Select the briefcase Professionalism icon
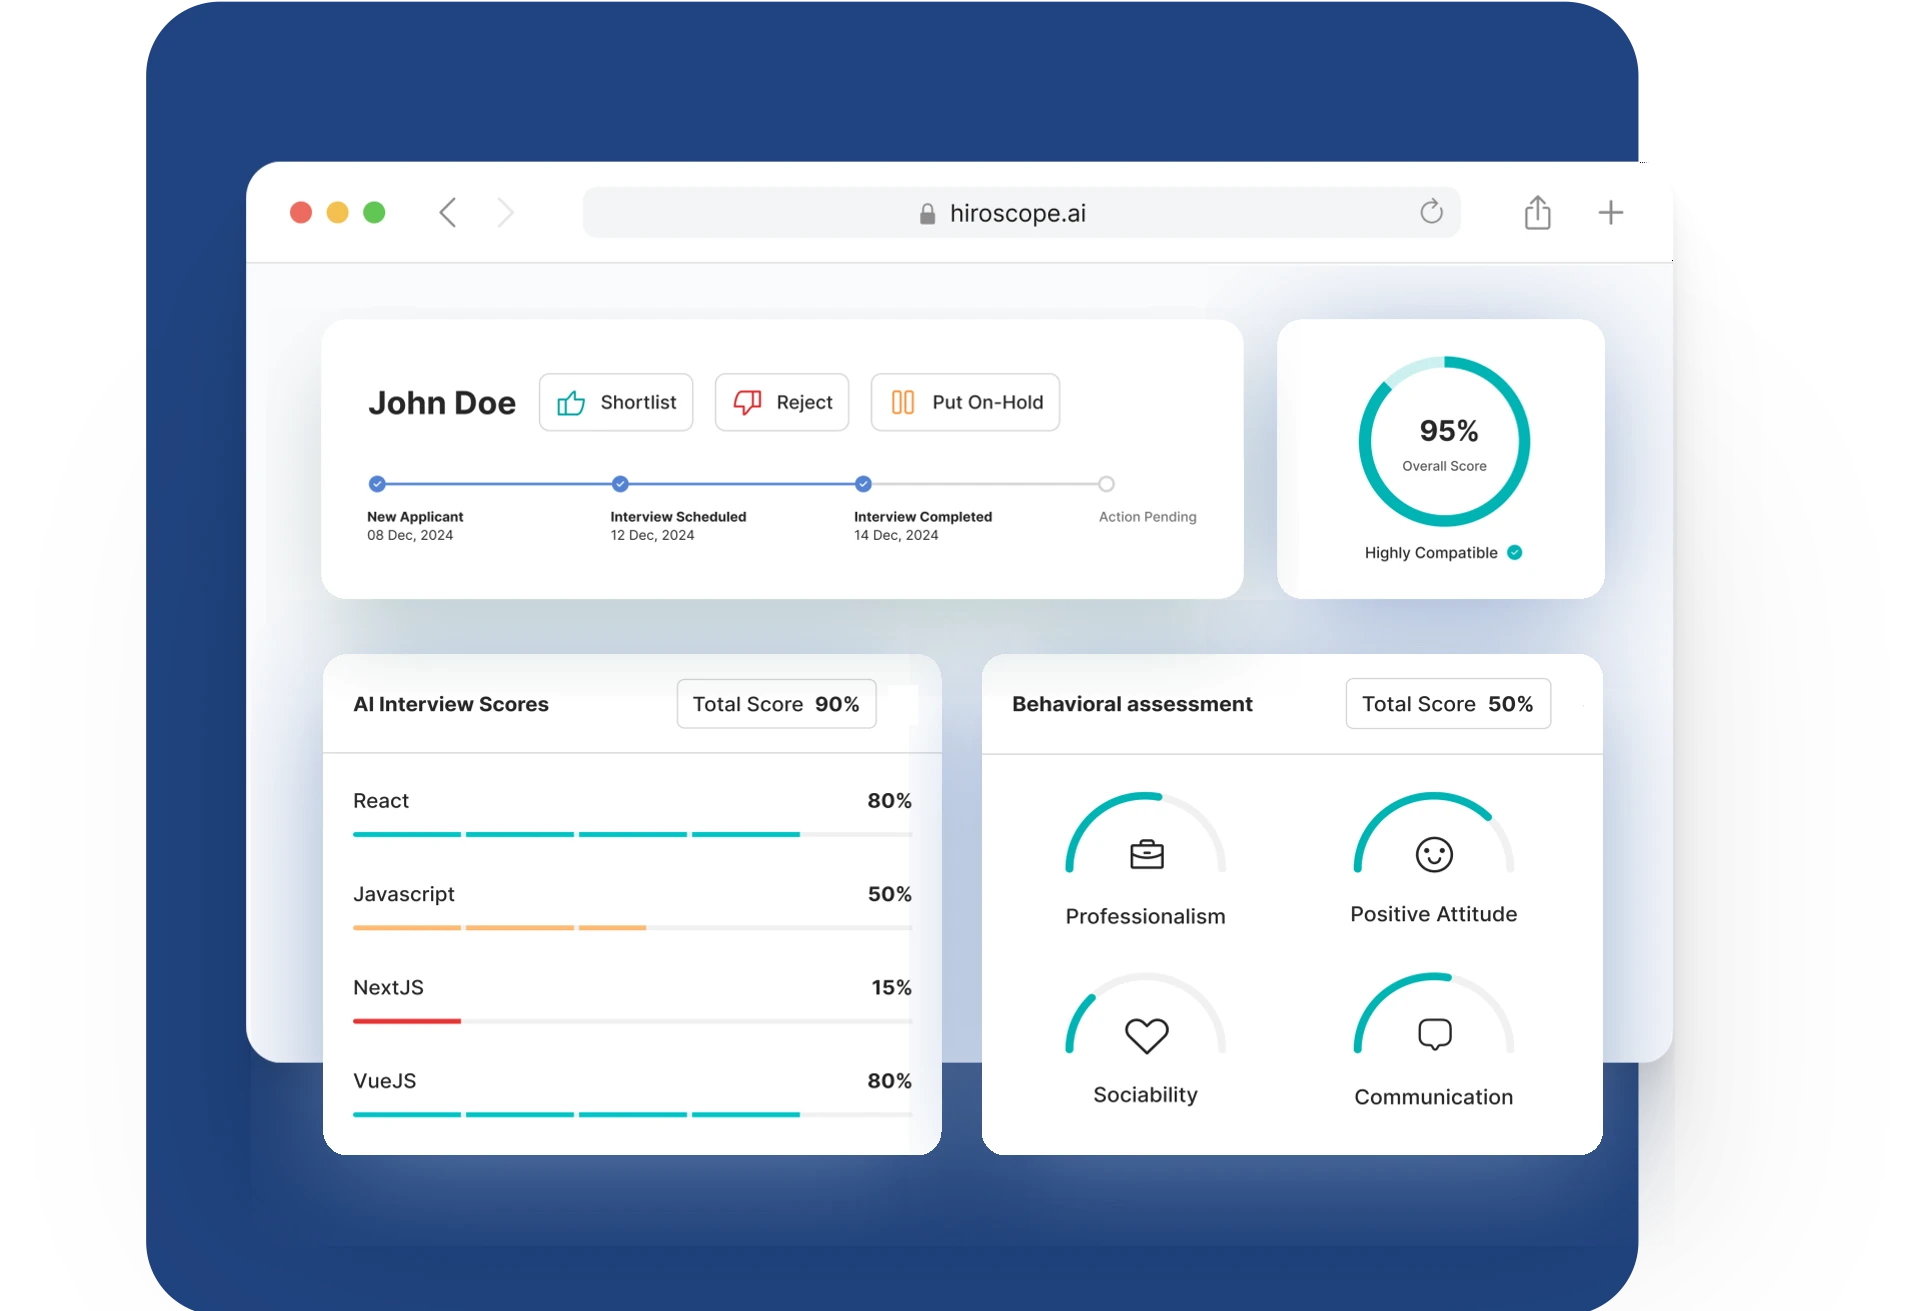Image resolution: width=1920 pixels, height=1311 pixels. (1146, 855)
